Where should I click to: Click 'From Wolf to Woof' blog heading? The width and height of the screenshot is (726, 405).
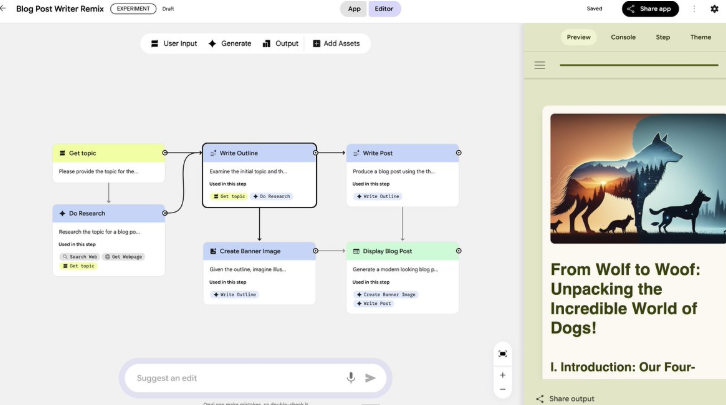point(625,299)
